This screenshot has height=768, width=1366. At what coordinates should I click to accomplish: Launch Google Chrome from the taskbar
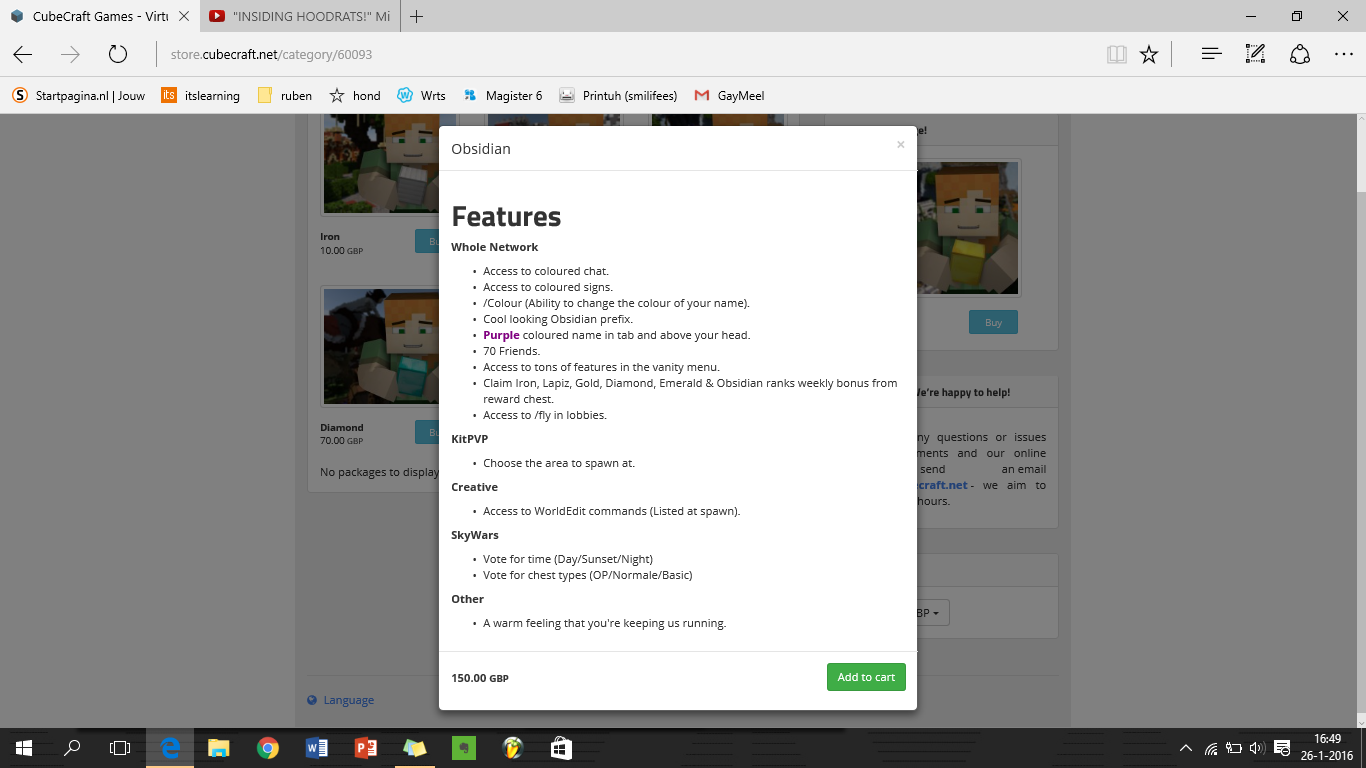[x=267, y=748]
